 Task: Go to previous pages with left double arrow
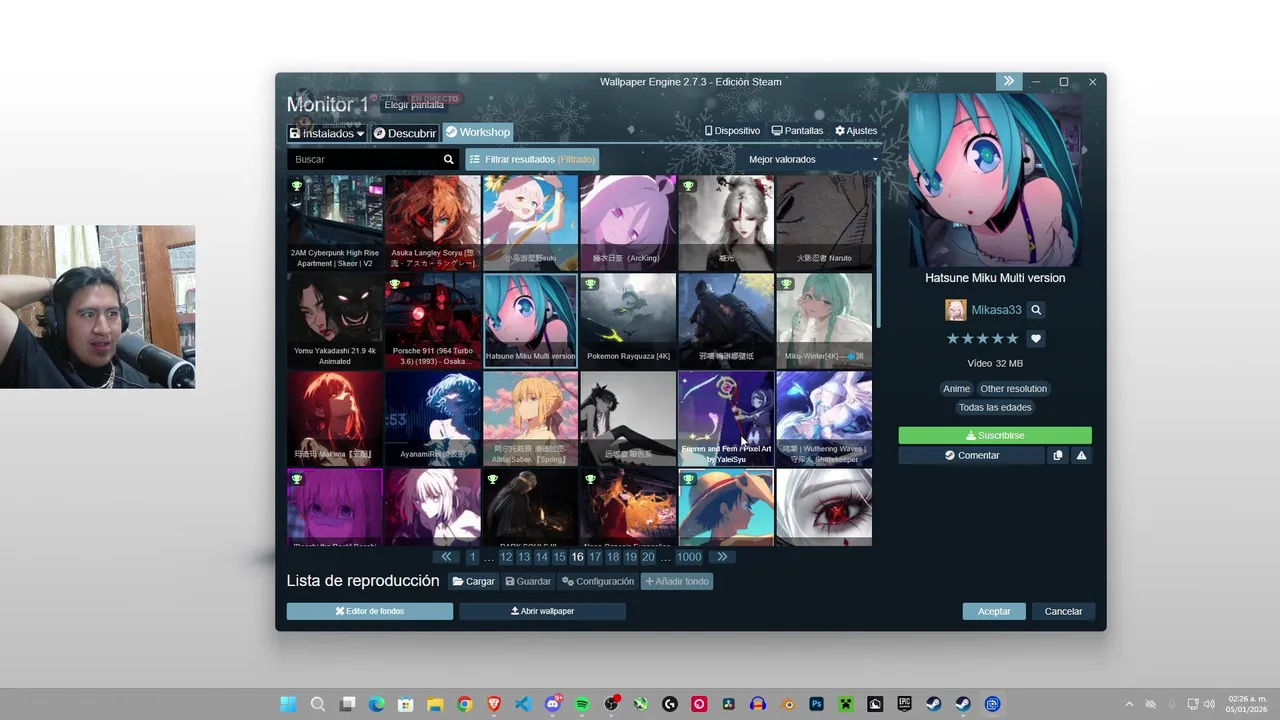tap(446, 557)
